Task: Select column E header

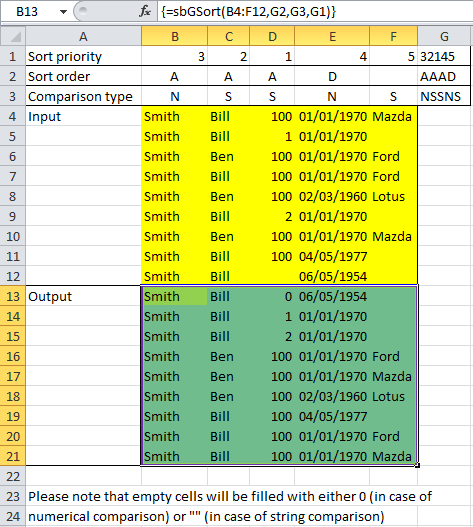Action: (332, 36)
